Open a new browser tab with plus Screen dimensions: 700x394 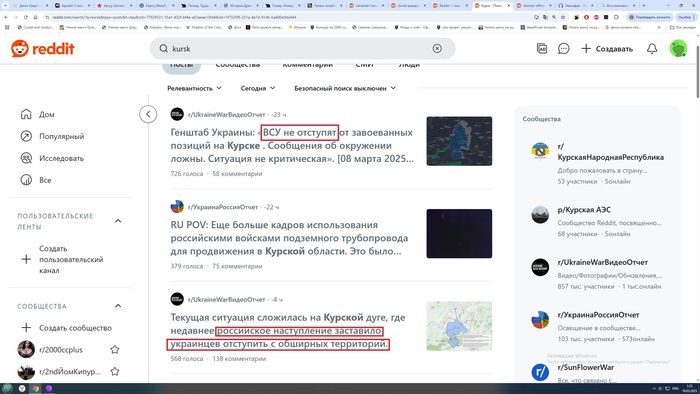[x=643, y=5]
